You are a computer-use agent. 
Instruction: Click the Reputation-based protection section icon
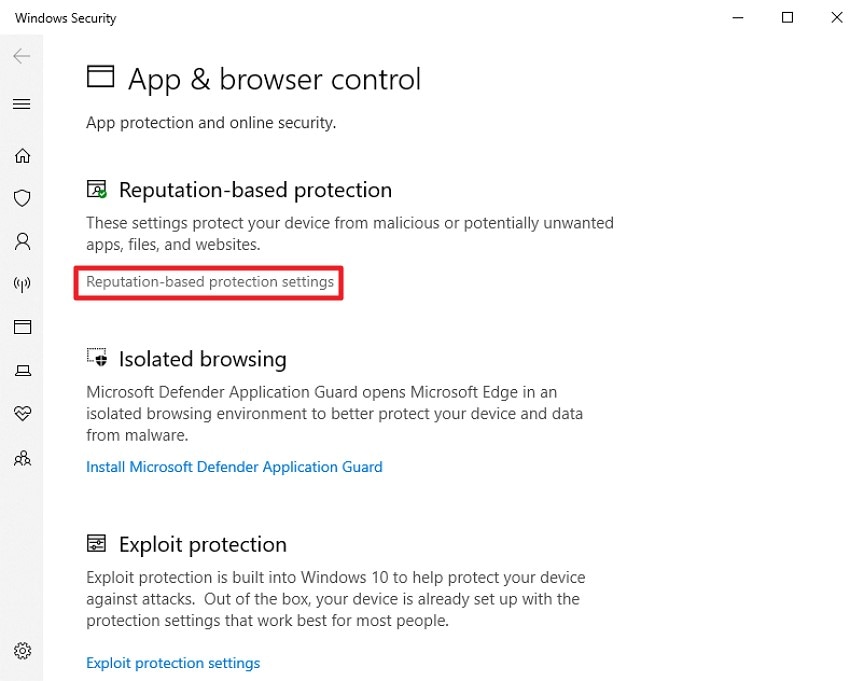(x=95, y=188)
